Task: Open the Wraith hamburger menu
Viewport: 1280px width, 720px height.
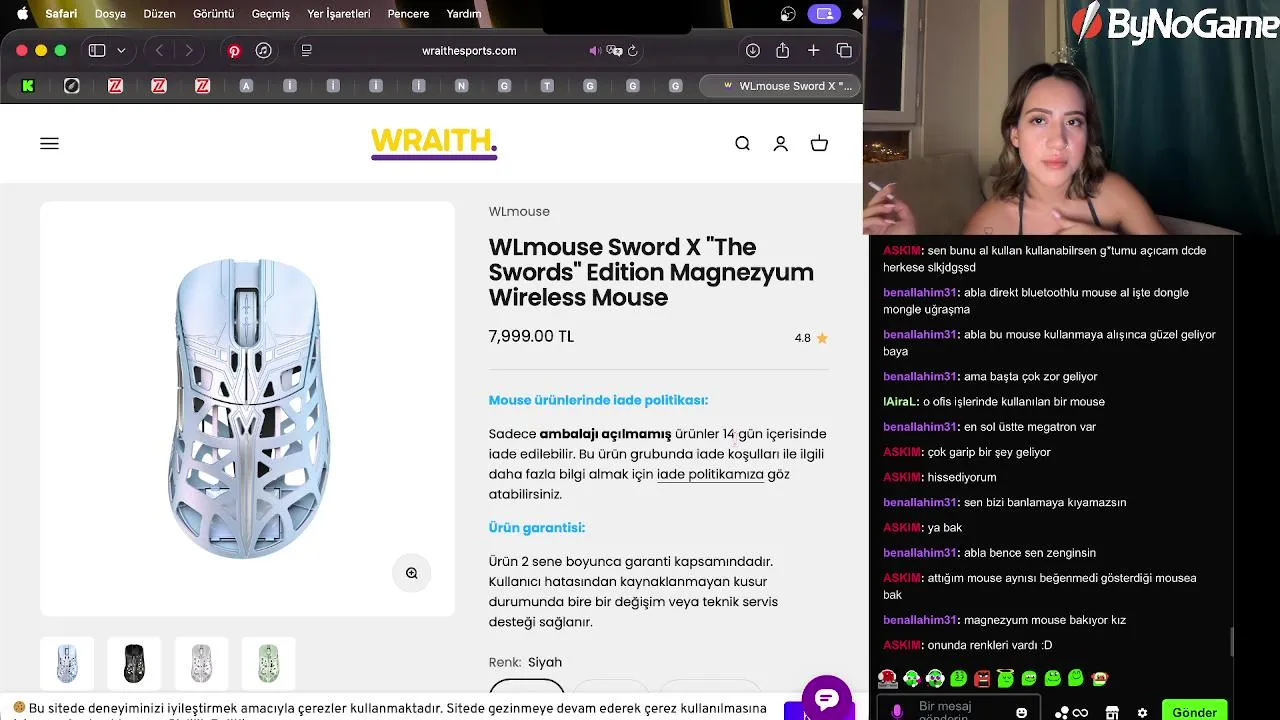Action: coord(49,143)
